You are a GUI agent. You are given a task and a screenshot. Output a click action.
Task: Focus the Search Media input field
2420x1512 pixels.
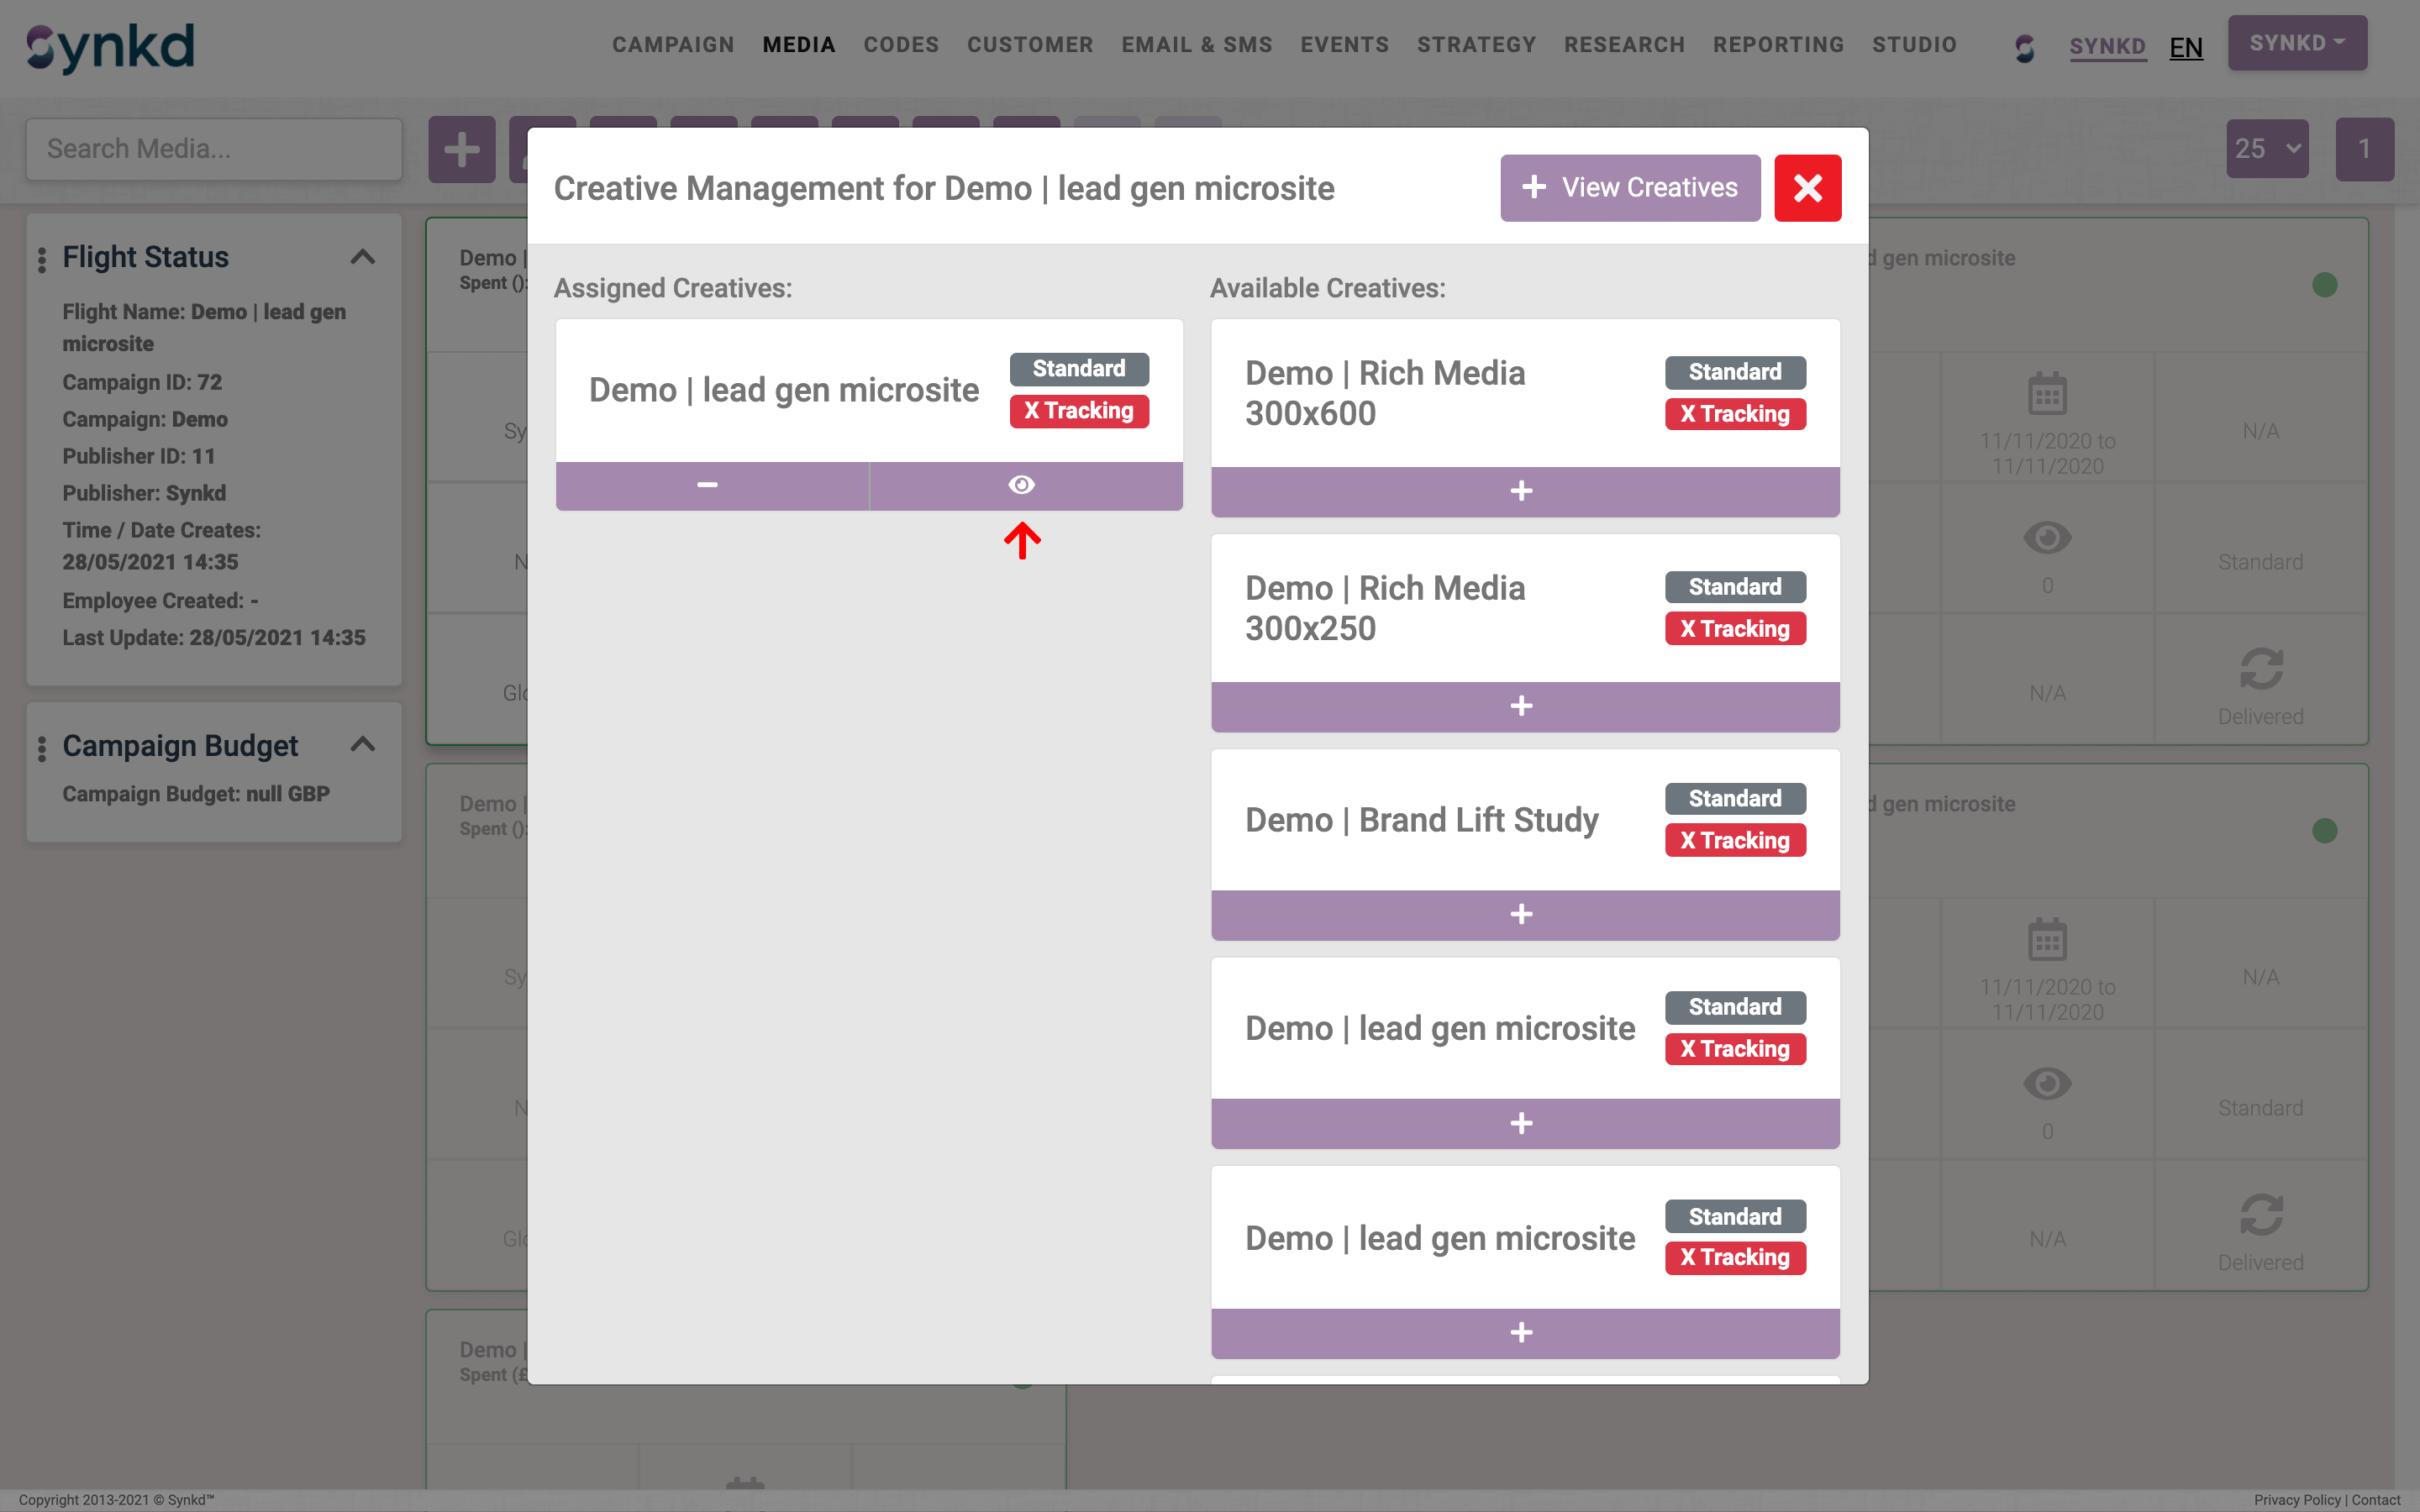click(214, 149)
